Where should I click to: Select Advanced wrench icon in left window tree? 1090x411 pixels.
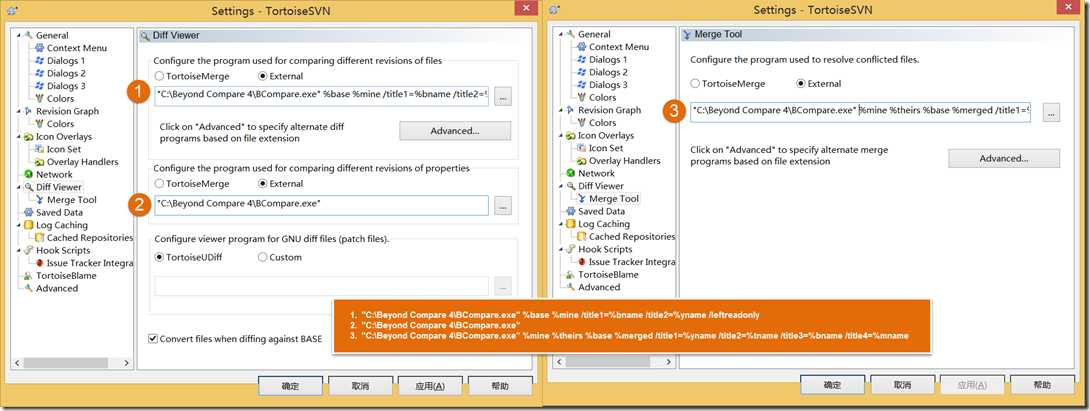[x=29, y=288]
